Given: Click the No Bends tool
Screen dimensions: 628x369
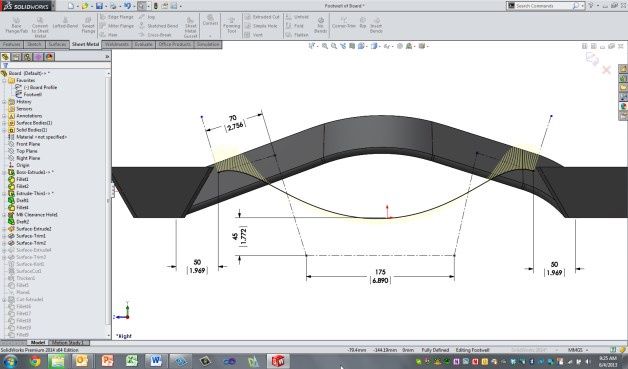Looking at the screenshot, I should tap(320, 25).
